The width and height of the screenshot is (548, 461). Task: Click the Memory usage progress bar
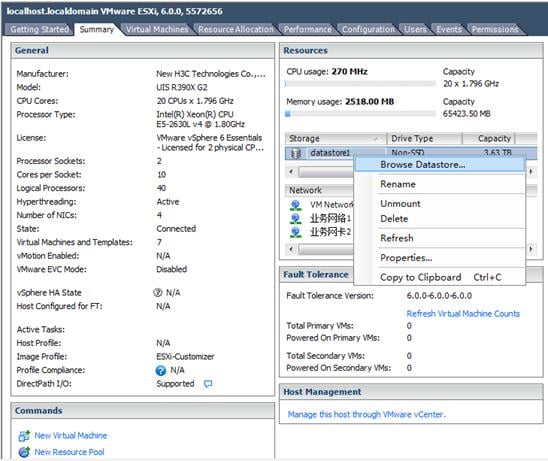(360, 114)
